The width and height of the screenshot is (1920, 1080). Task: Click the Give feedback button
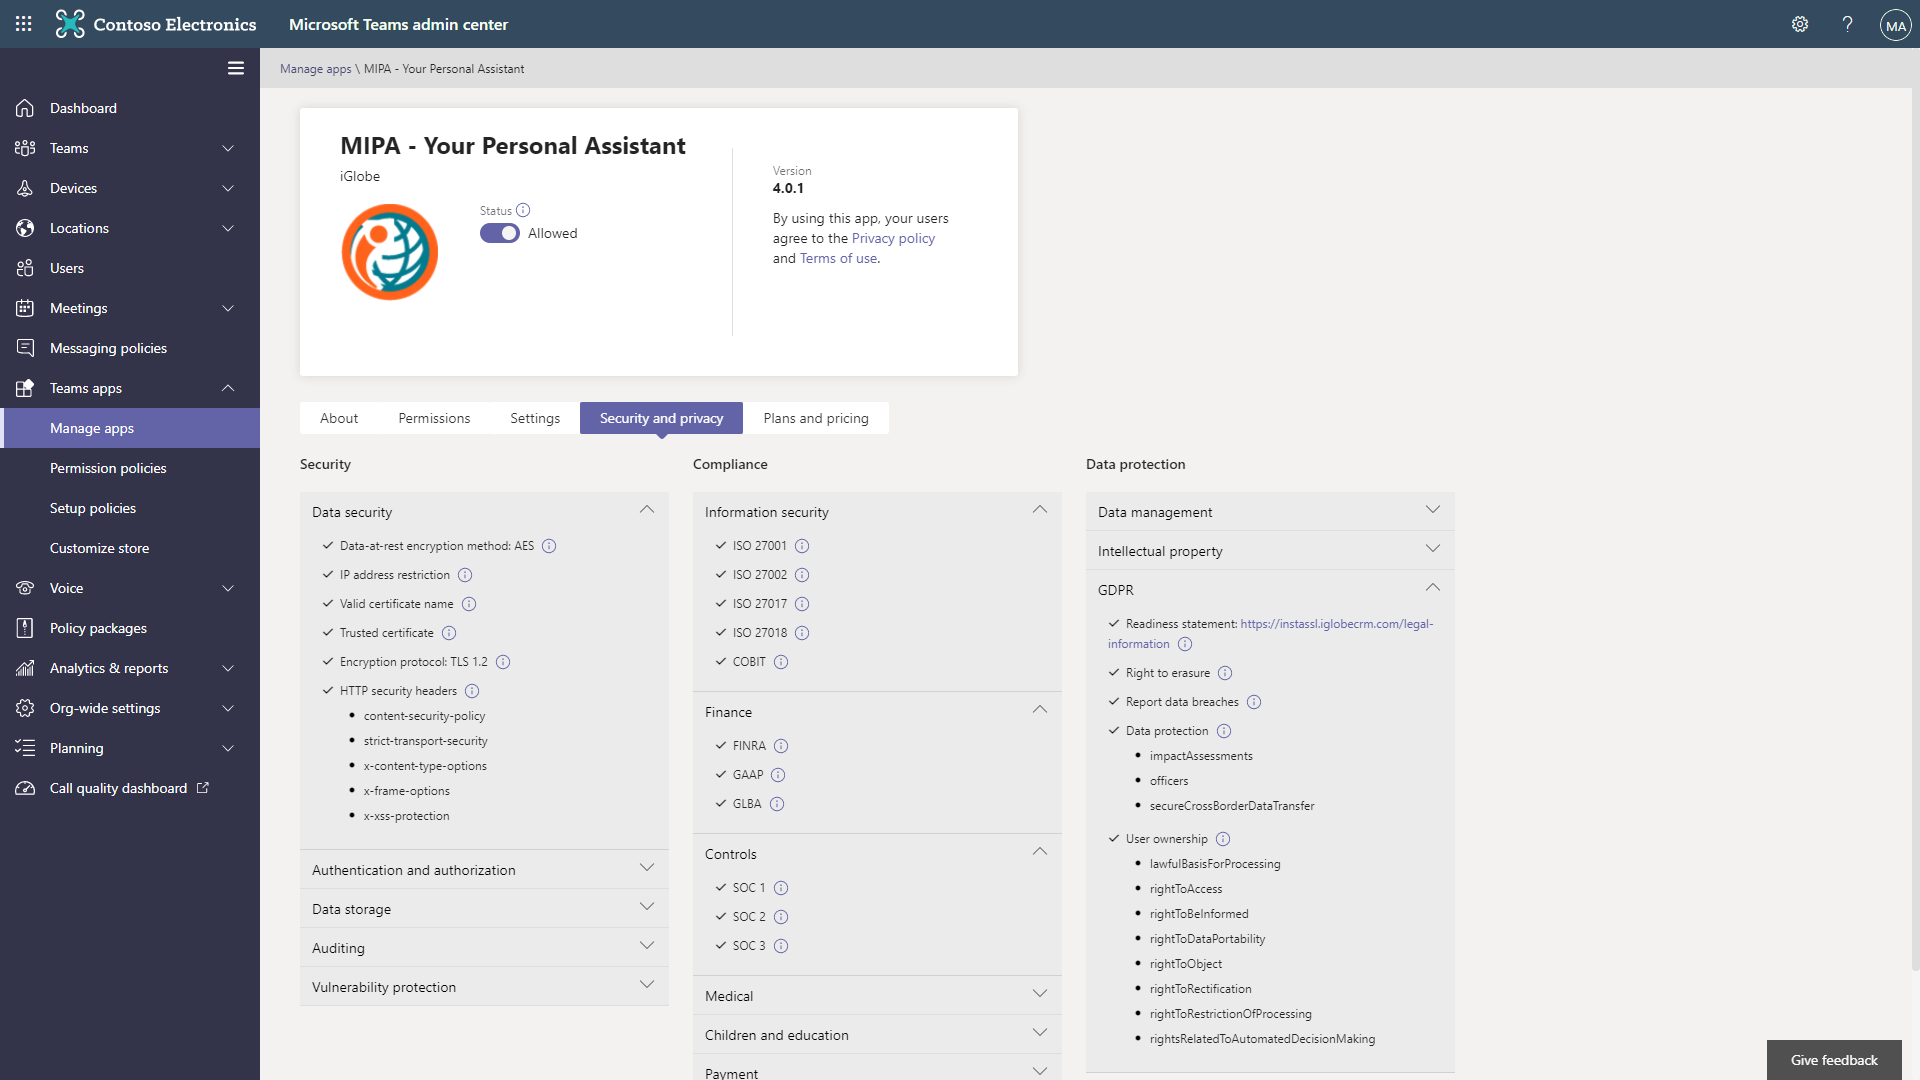(1834, 1060)
